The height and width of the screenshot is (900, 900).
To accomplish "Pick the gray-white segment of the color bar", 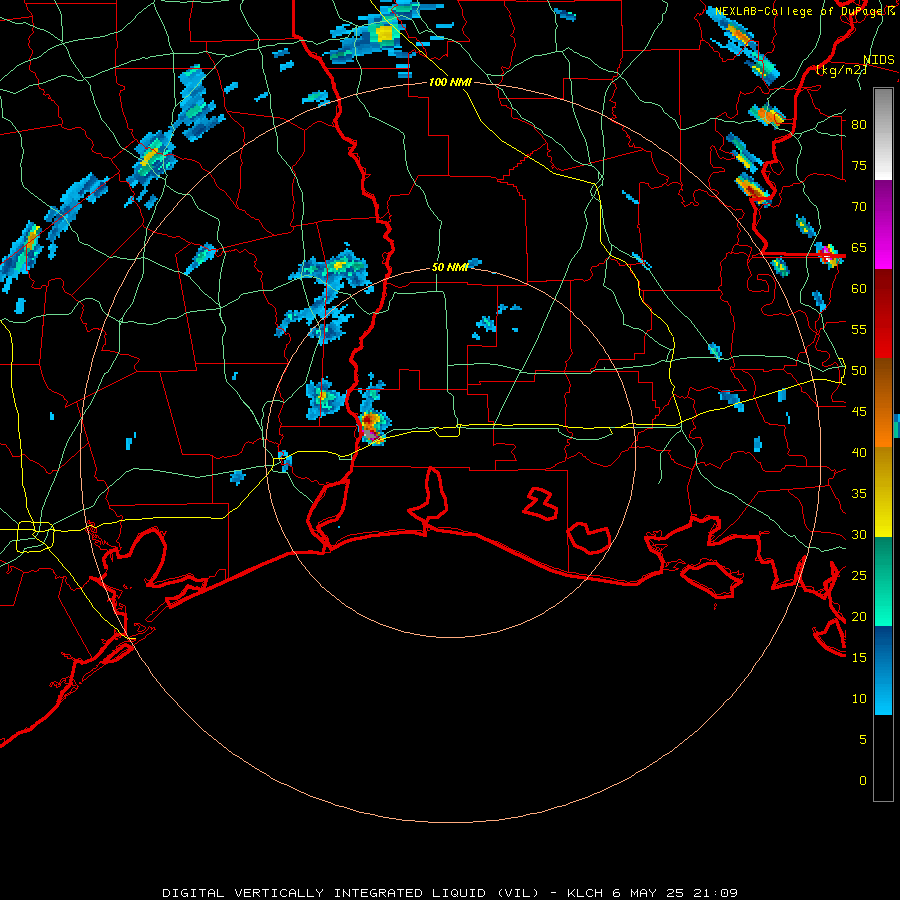I will 883,134.
